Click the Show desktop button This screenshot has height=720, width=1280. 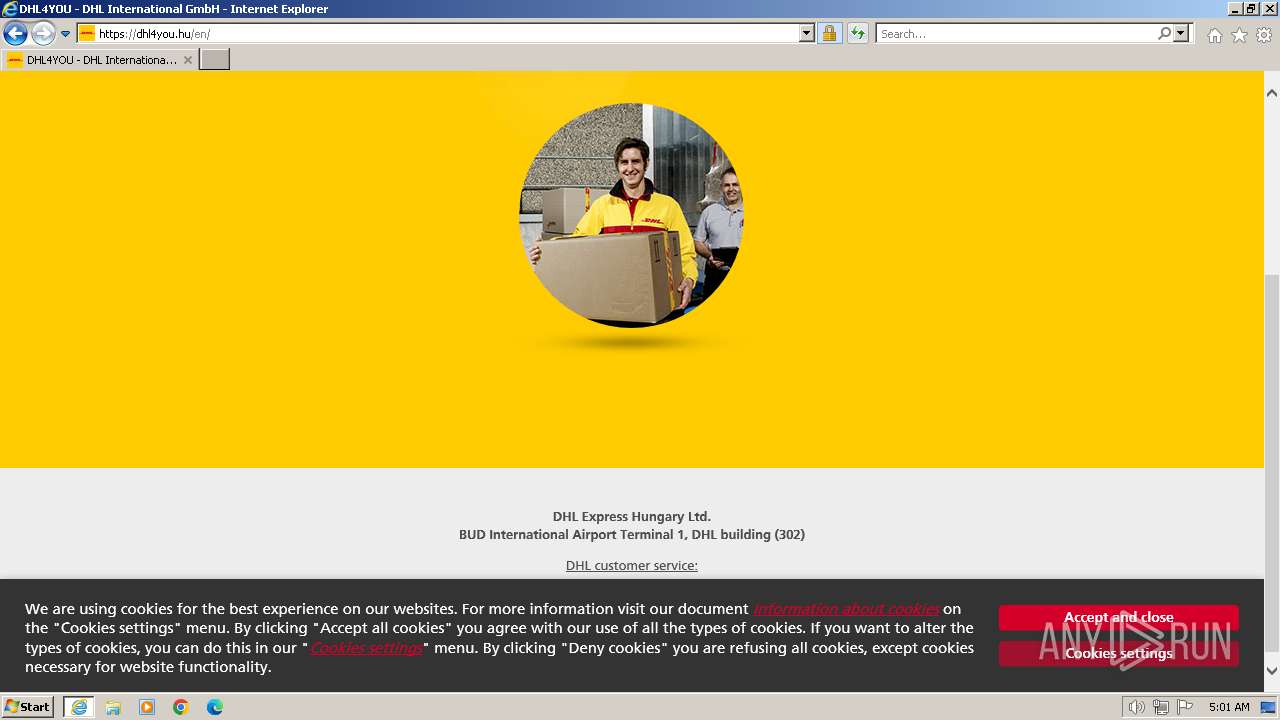(1268, 707)
